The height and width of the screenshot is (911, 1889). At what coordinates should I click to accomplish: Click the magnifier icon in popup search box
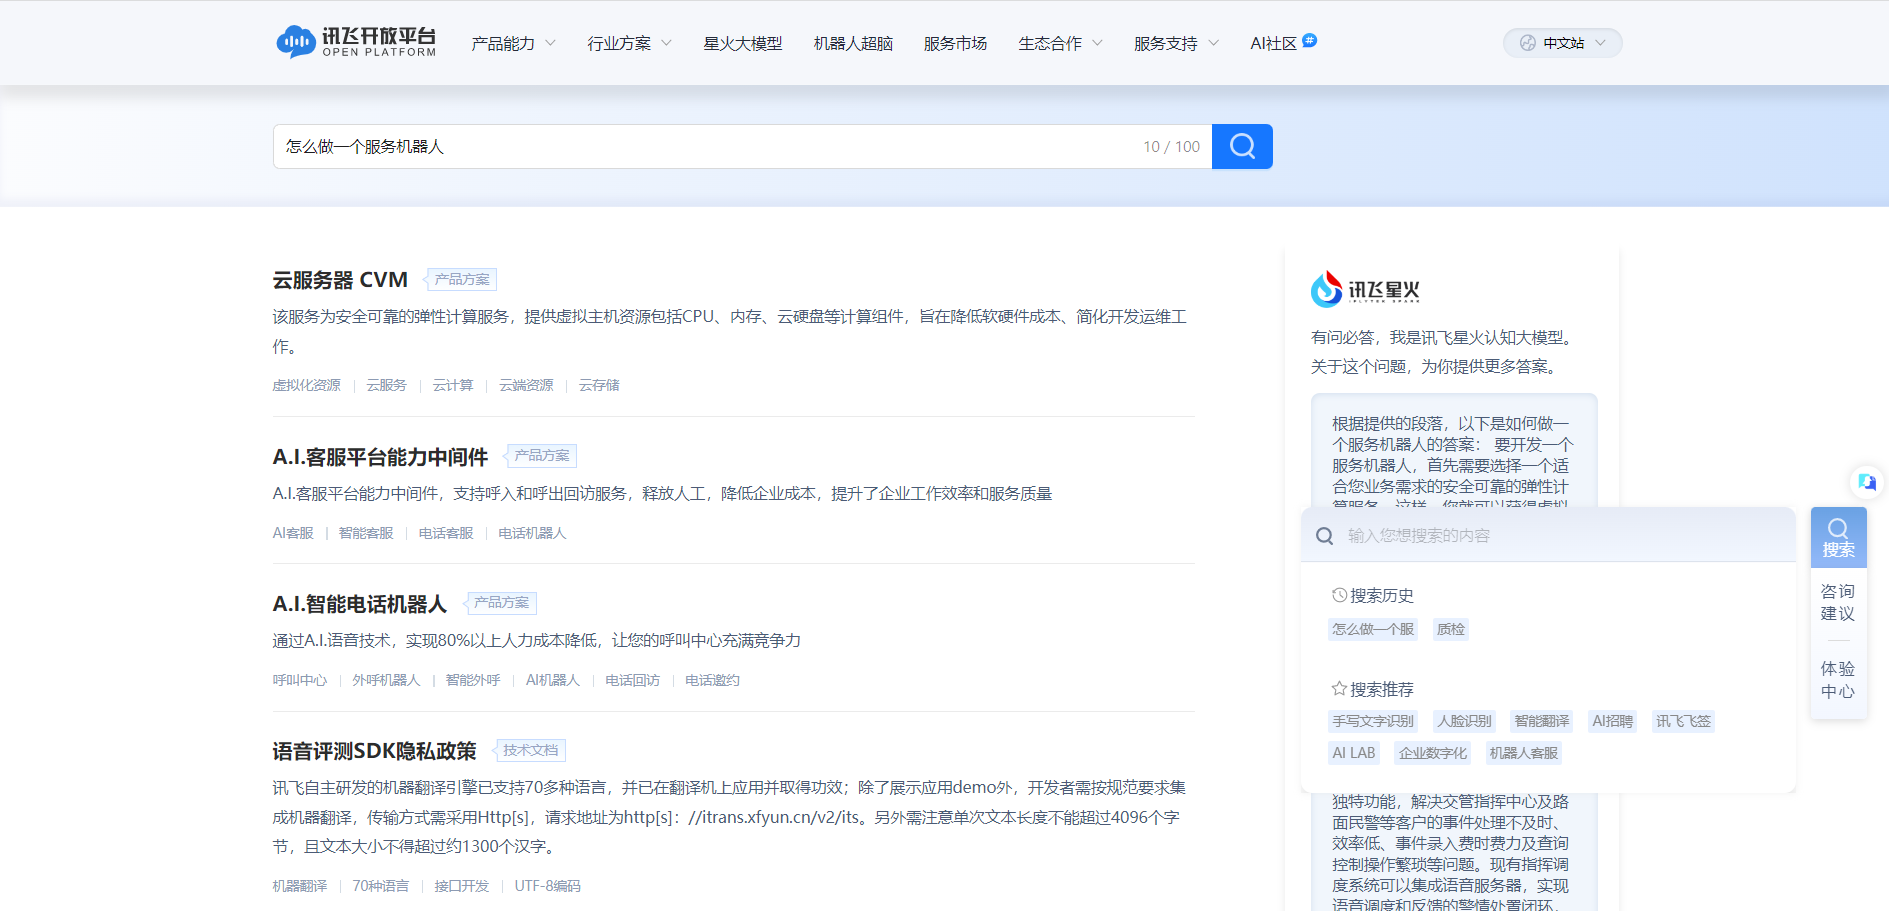tap(1324, 536)
